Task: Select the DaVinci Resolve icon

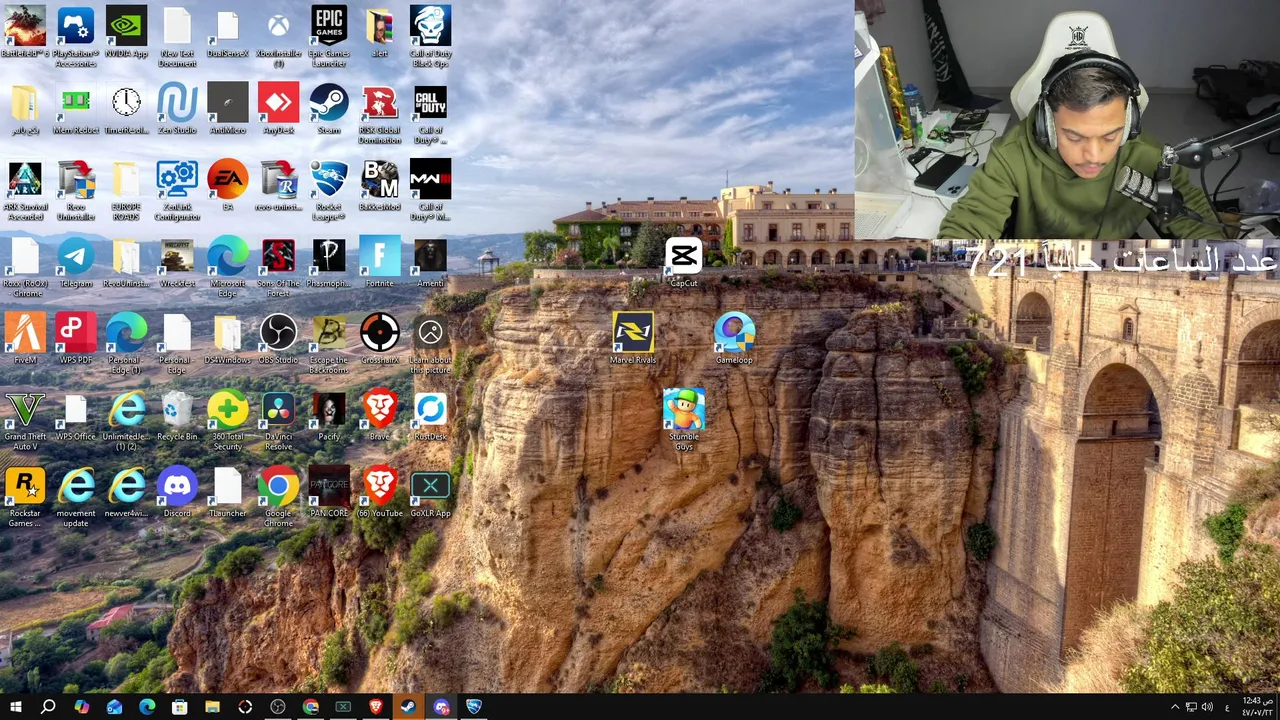Action: point(278,421)
